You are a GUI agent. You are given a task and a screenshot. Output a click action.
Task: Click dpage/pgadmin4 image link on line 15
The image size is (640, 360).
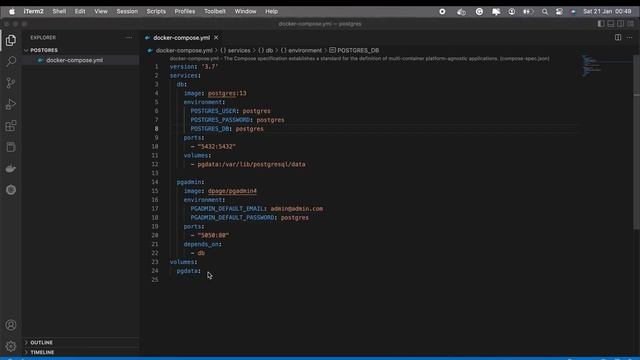coord(232,191)
